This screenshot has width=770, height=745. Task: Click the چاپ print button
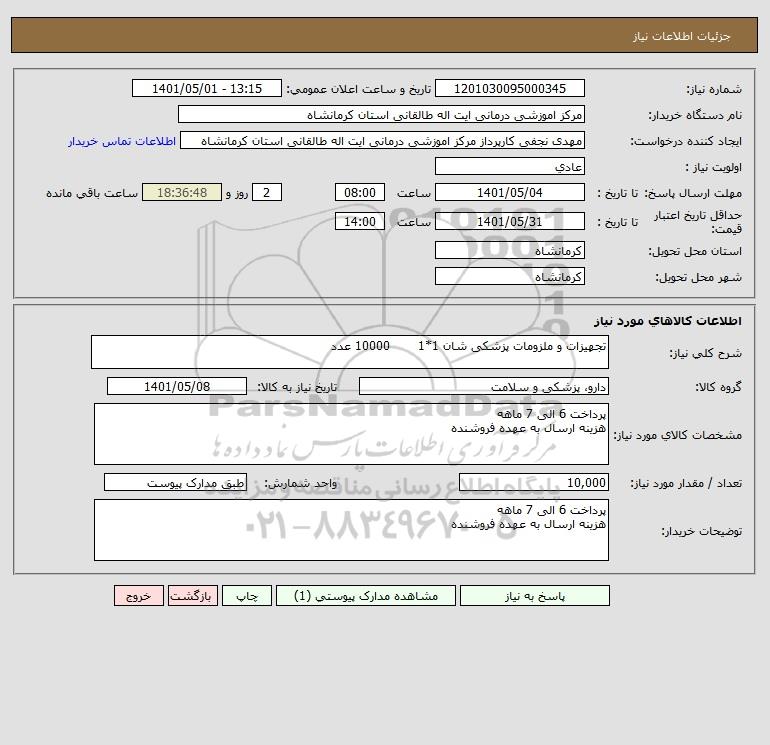coord(247,596)
